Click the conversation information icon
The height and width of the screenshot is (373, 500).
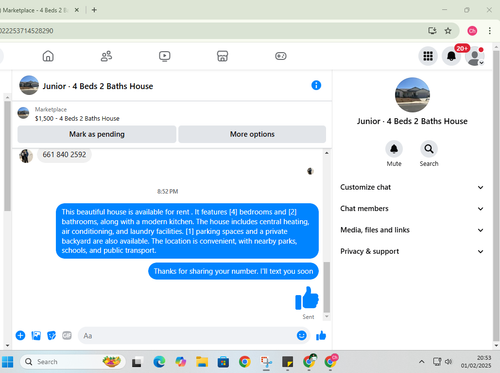[x=316, y=85]
